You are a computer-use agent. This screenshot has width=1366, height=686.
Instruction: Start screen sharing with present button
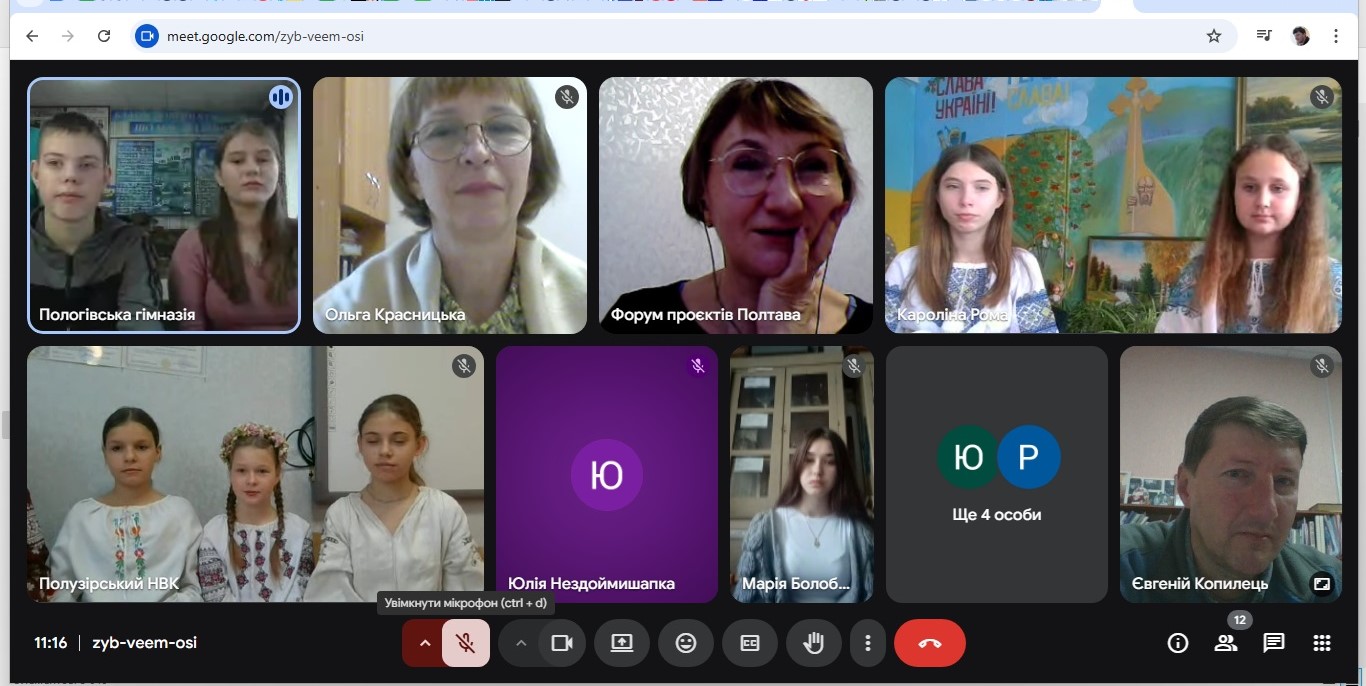click(x=622, y=643)
